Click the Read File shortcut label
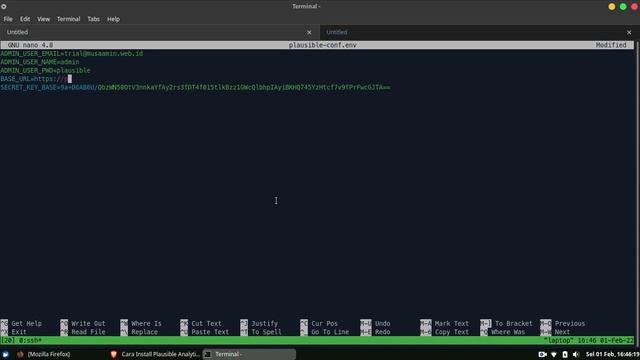Image resolution: width=640 pixels, height=360 pixels. coord(88,332)
